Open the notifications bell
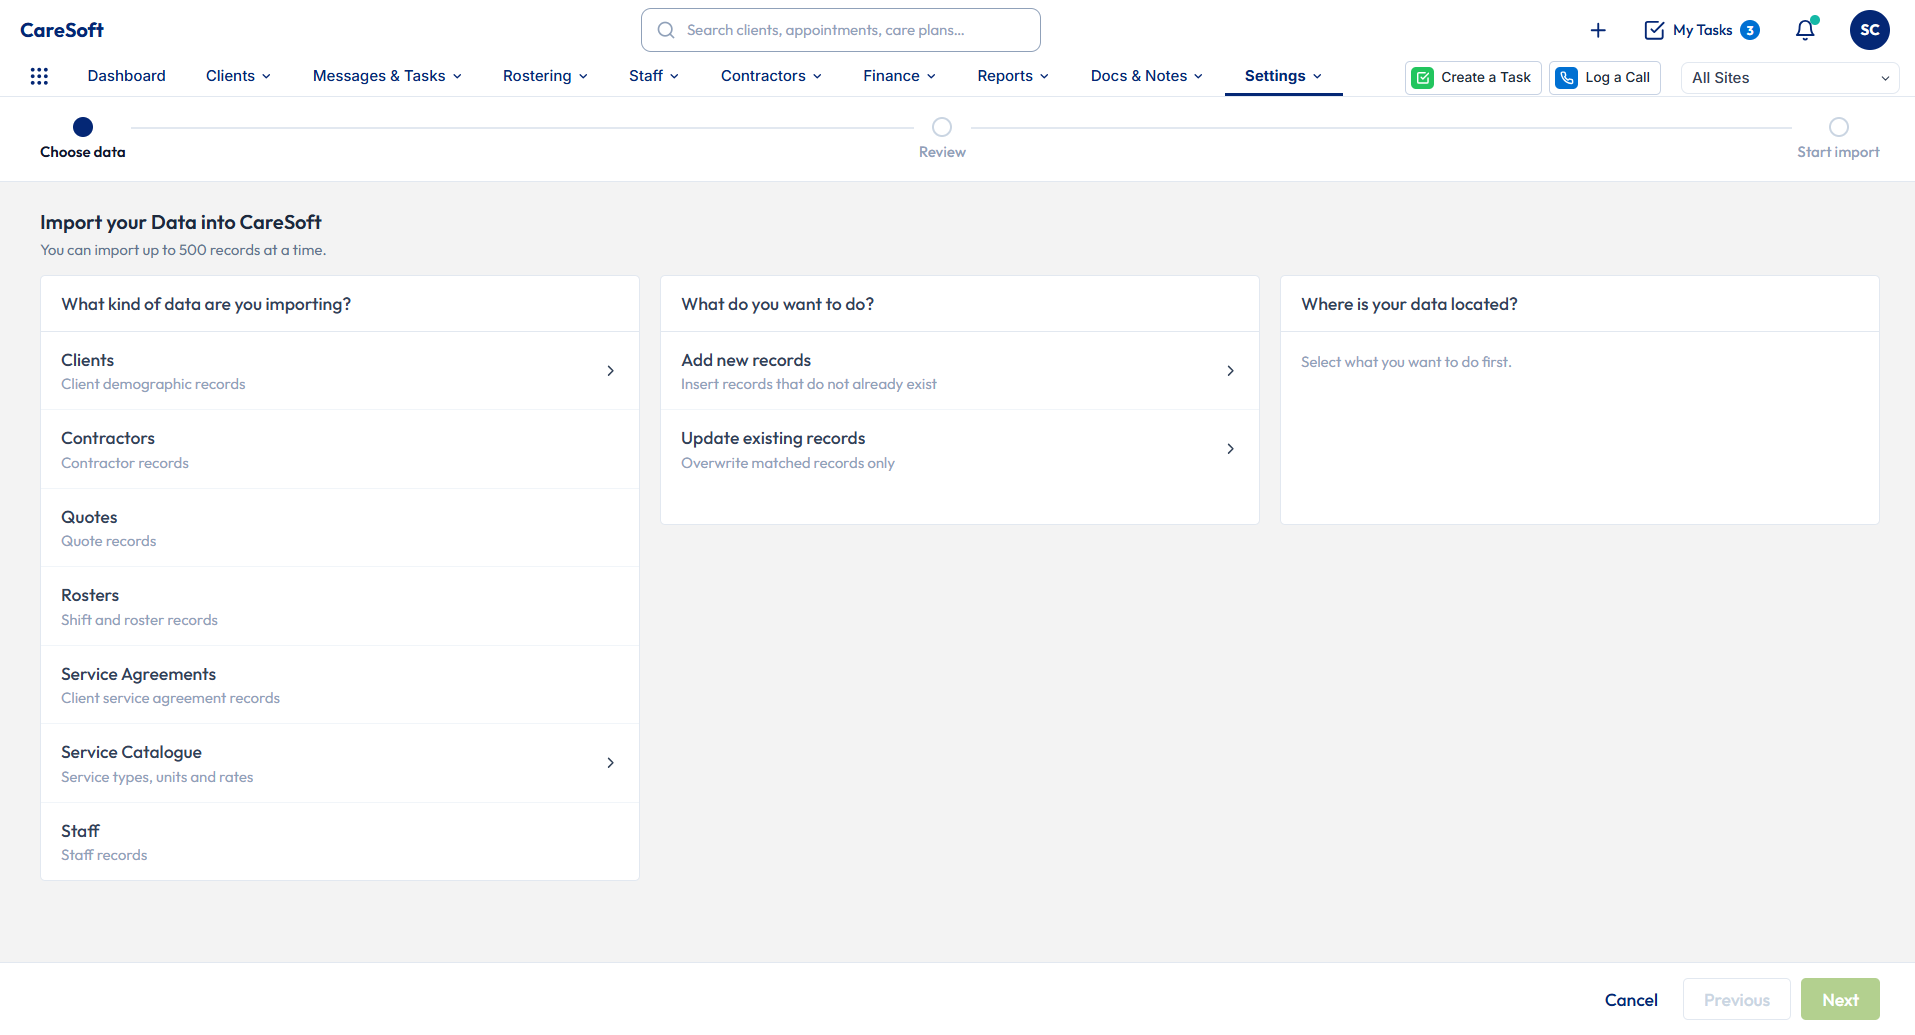Image resolution: width=1915 pixels, height=1035 pixels. pos(1805,30)
